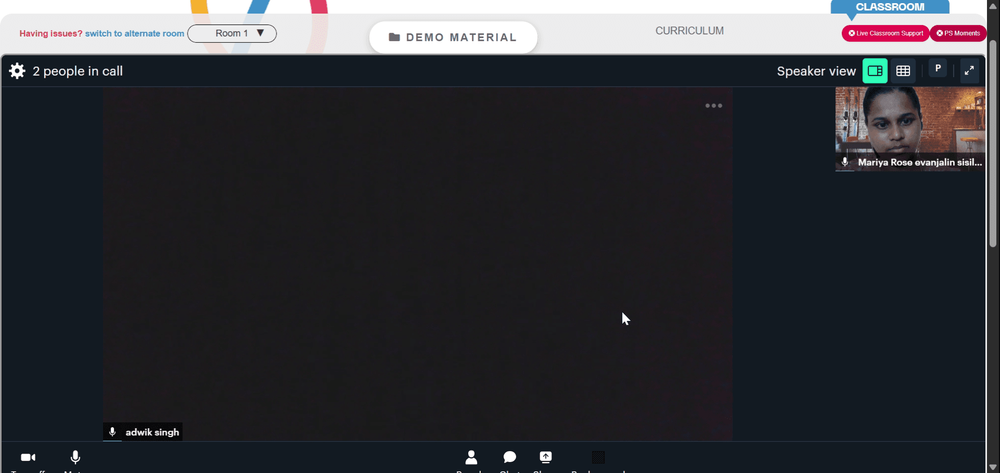This screenshot has height=473, width=1000.
Task: Click PS Moments button
Action: [x=958, y=33]
